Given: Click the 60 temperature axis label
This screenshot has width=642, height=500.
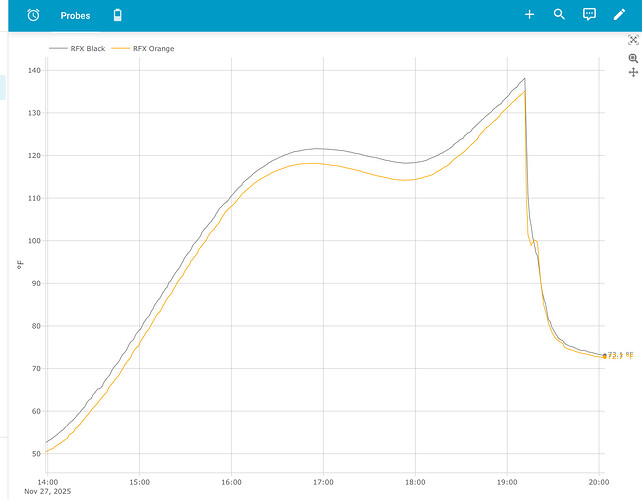Looking at the screenshot, I should (x=36, y=411).
